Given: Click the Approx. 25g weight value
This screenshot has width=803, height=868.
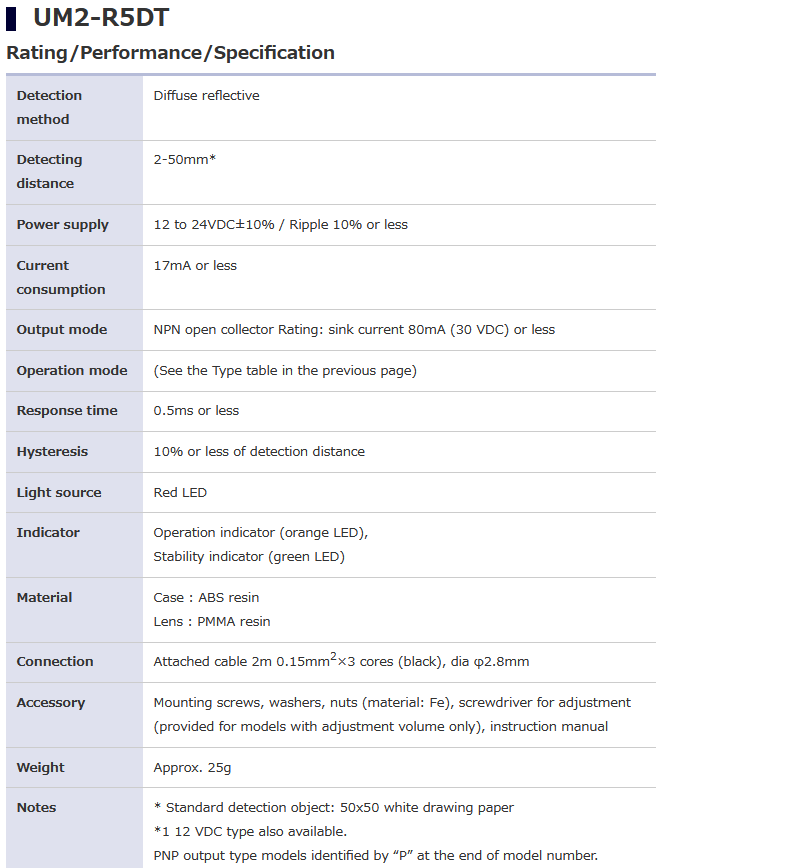Looking at the screenshot, I should click(x=192, y=768).
